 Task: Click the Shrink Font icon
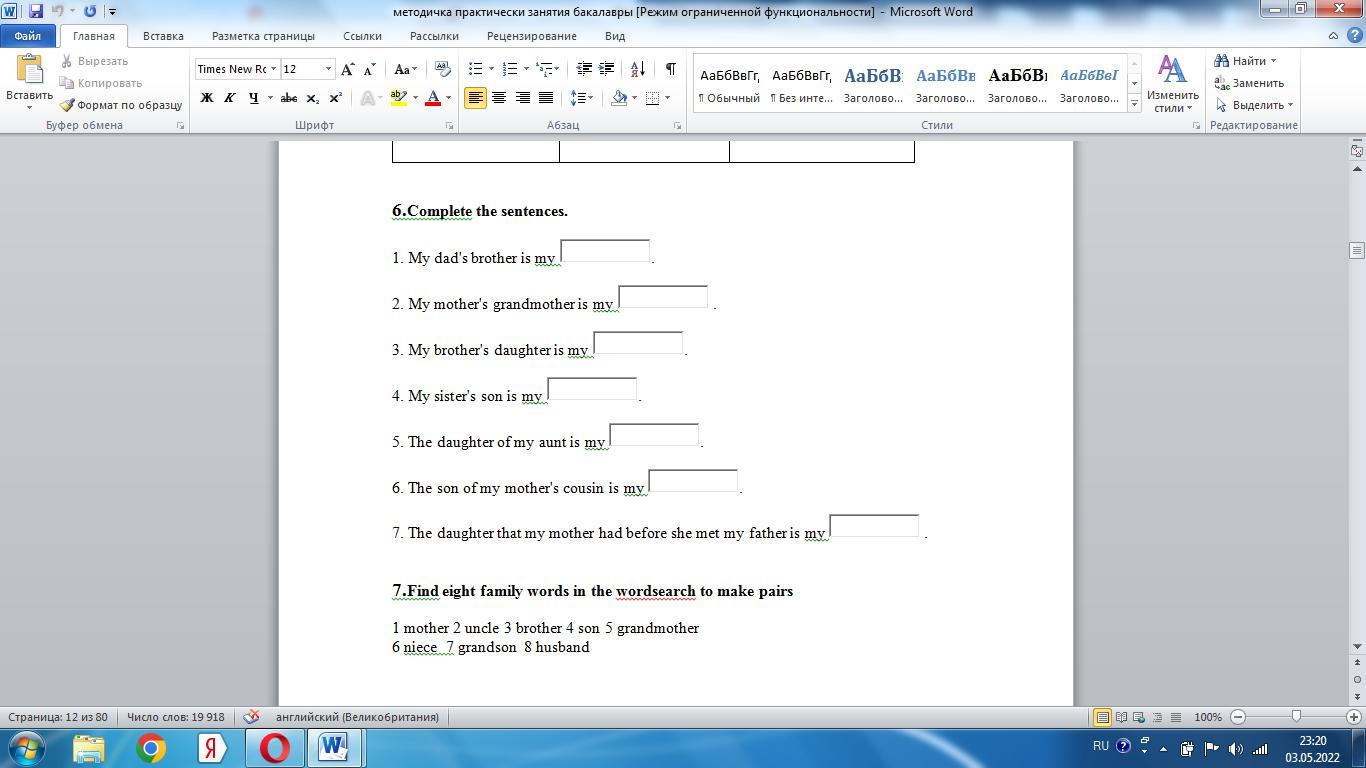(369, 69)
